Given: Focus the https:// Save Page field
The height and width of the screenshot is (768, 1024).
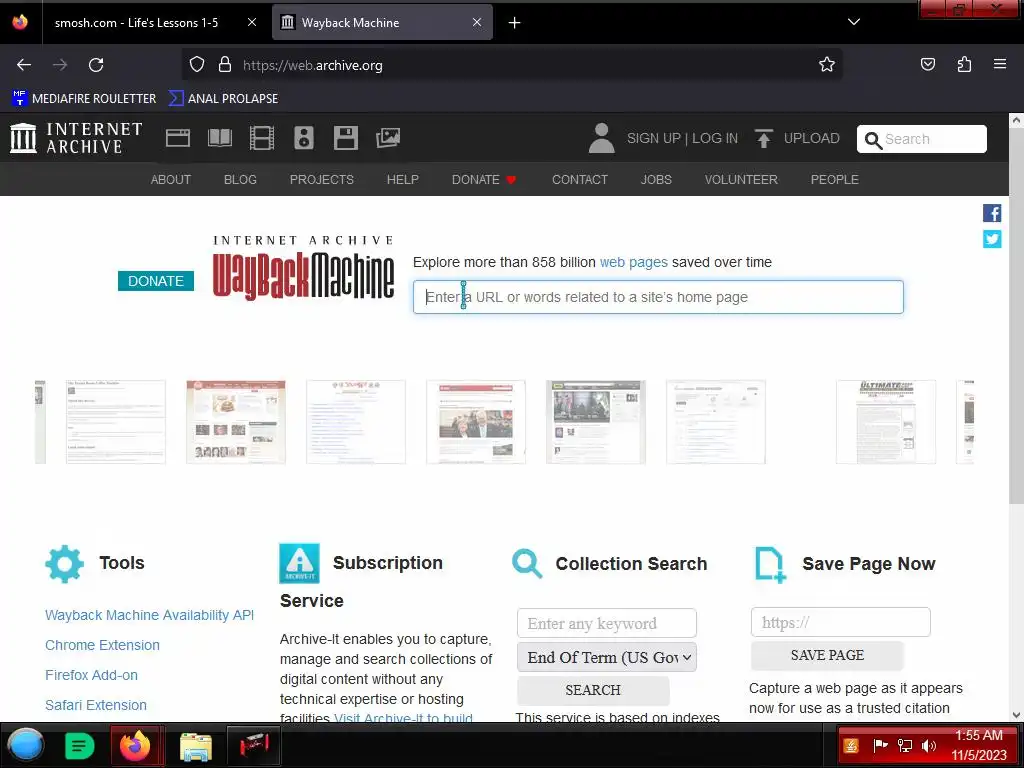Looking at the screenshot, I should [x=840, y=622].
